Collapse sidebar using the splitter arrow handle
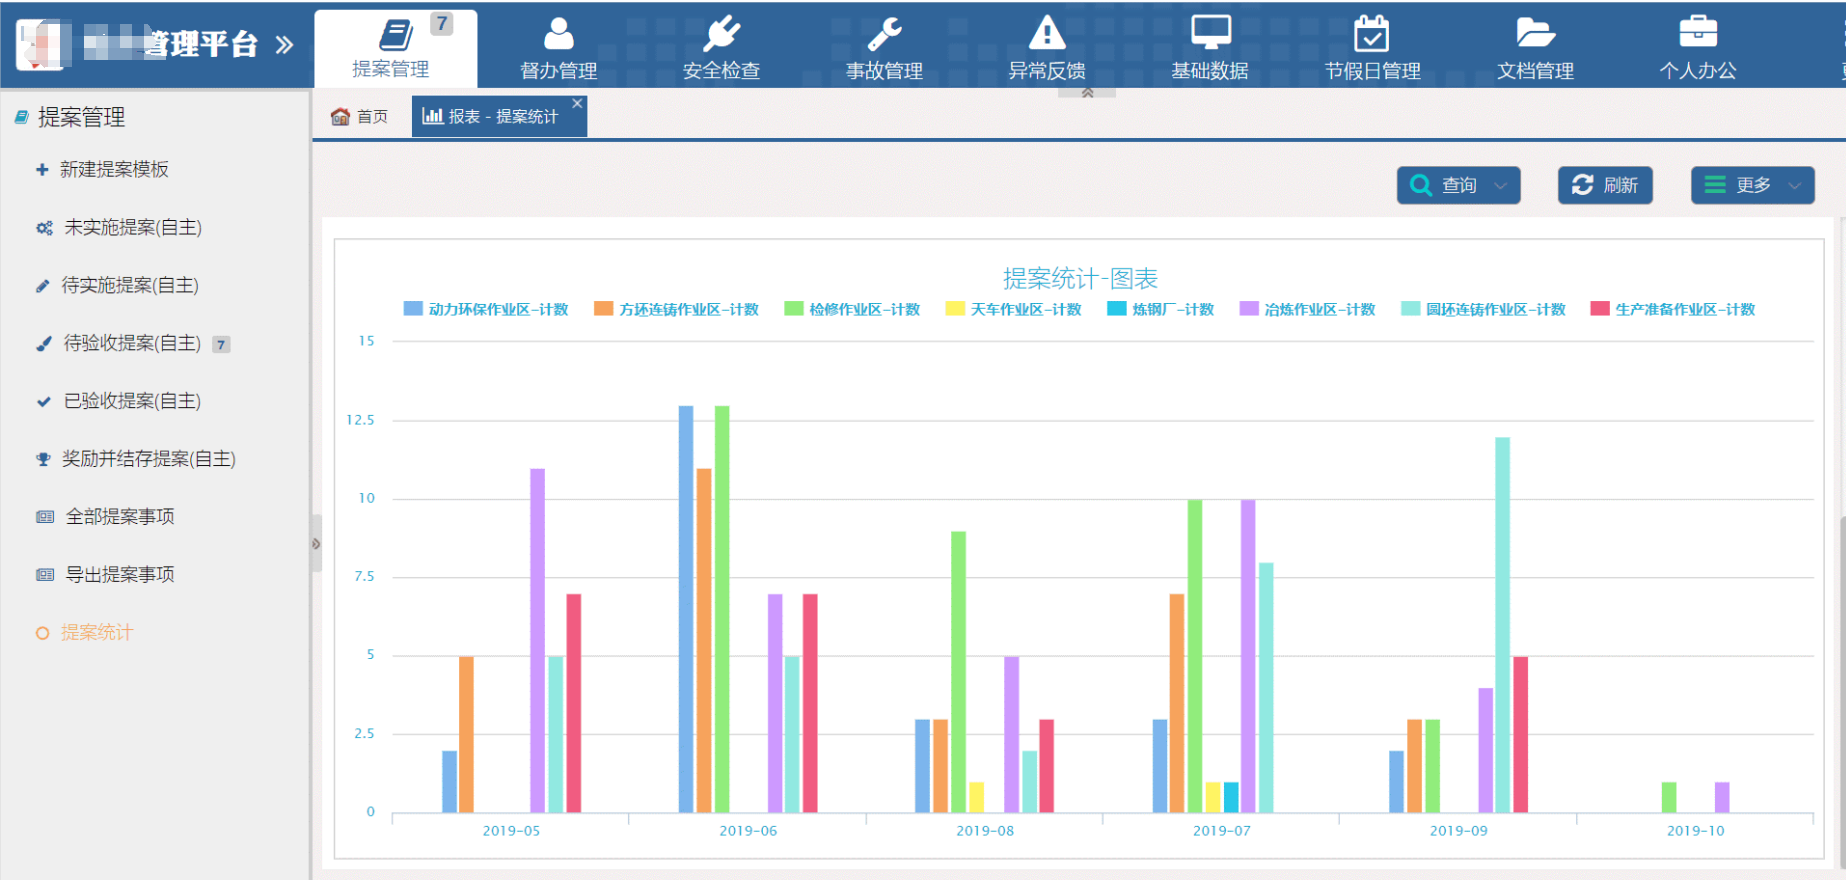This screenshot has width=1846, height=880. point(316,544)
